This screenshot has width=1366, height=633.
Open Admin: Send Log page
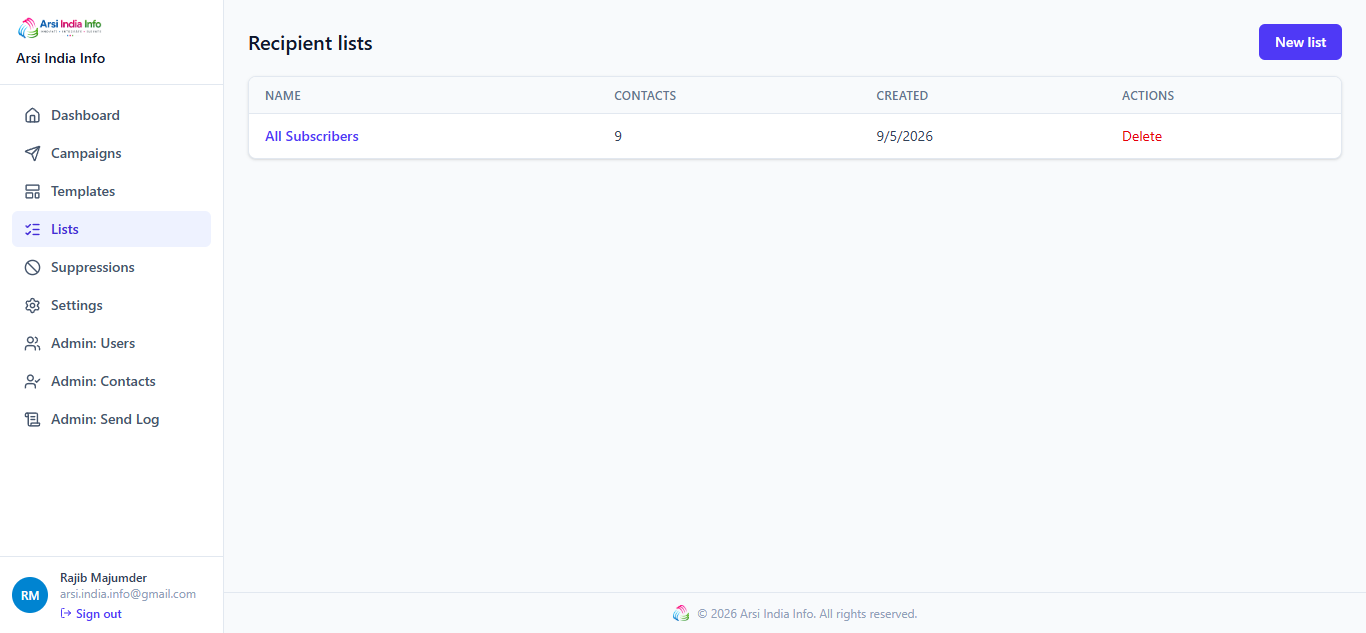pyautogui.click(x=111, y=419)
